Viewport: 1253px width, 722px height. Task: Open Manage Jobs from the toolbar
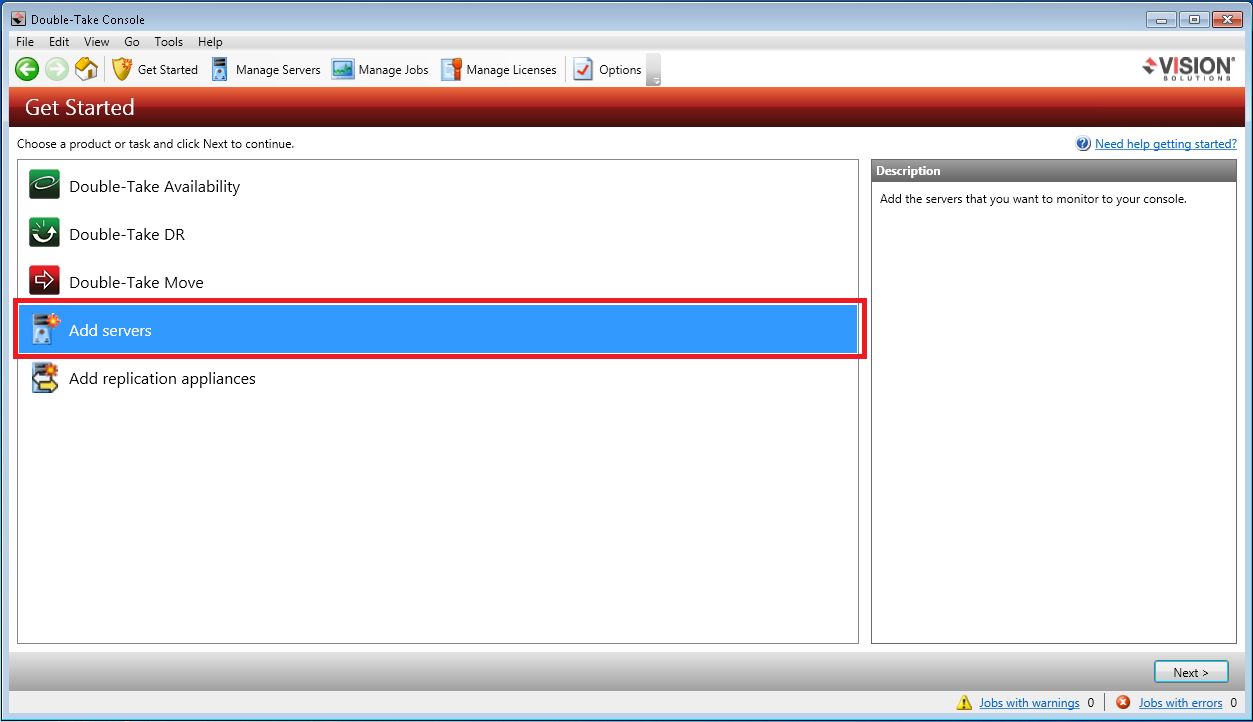381,69
